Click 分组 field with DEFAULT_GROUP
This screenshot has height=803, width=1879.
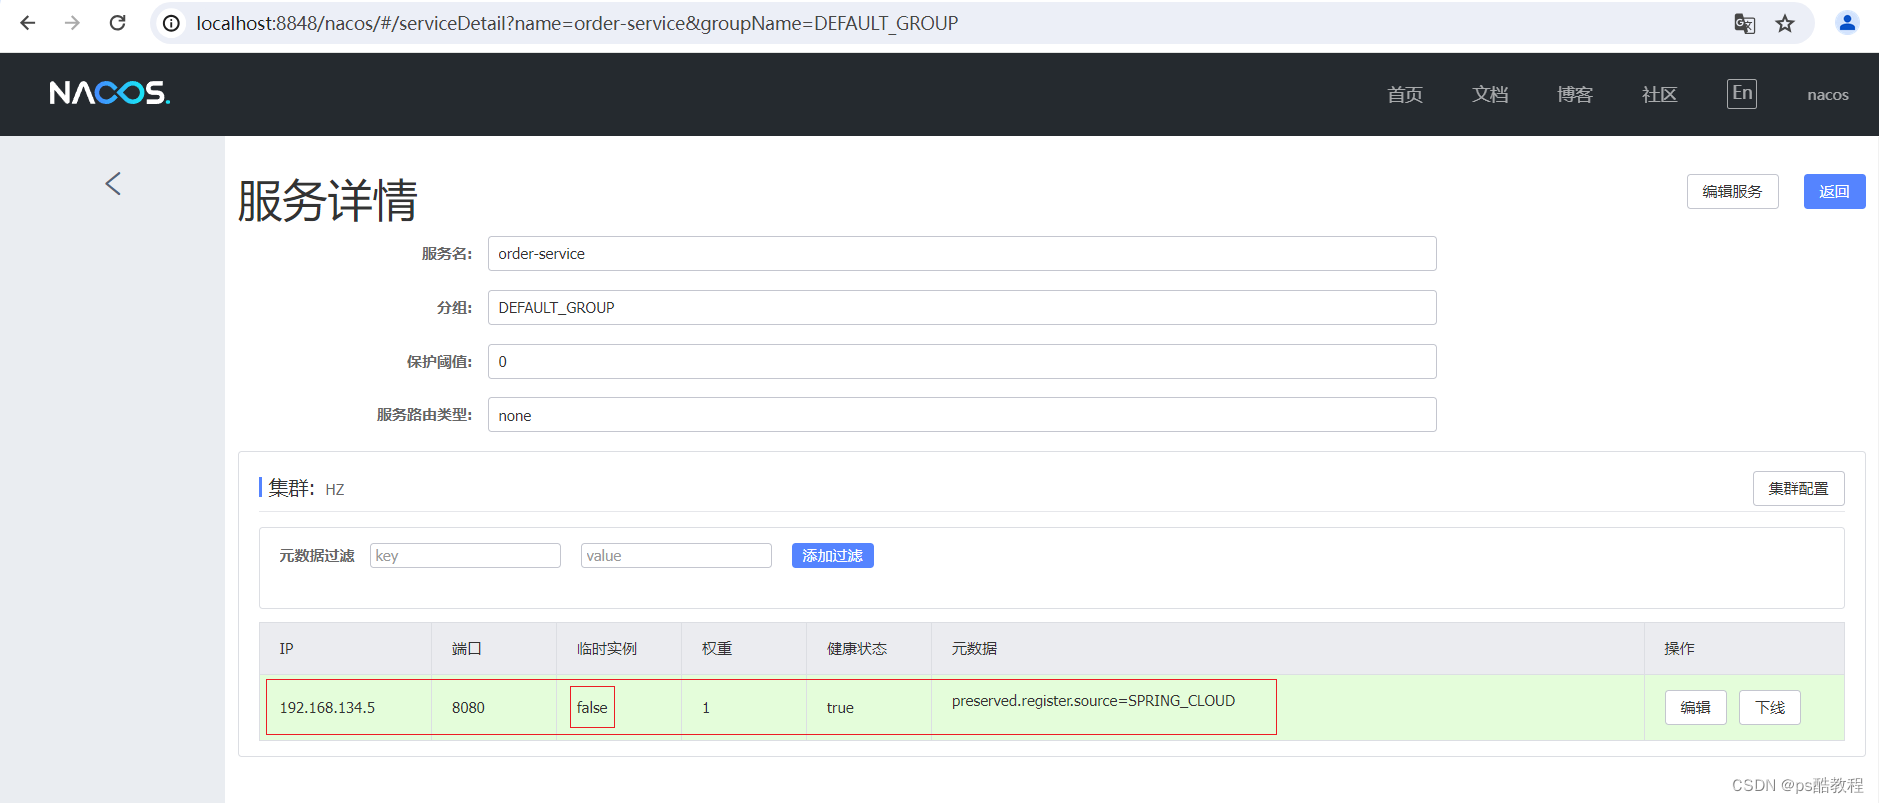[962, 307]
